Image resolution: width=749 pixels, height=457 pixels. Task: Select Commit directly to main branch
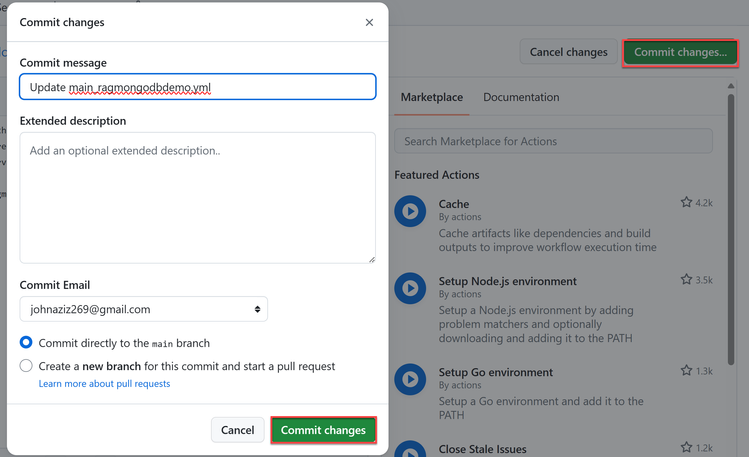coord(26,342)
